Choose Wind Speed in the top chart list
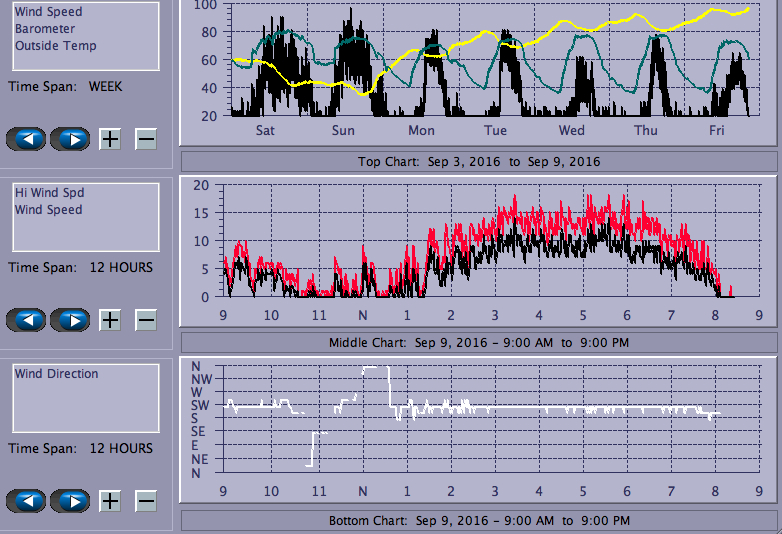This screenshot has height=534, width=782. click(48, 12)
